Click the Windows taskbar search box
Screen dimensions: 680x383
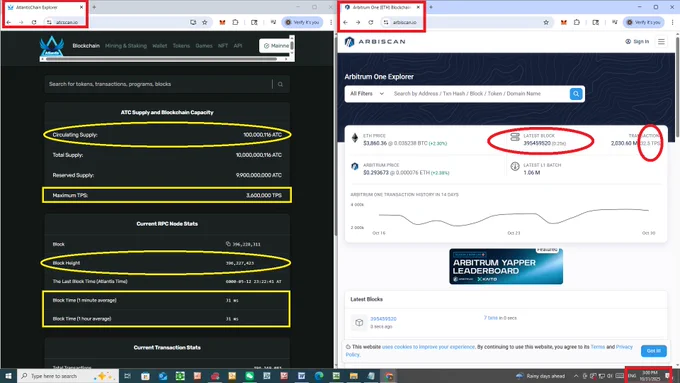point(68,376)
